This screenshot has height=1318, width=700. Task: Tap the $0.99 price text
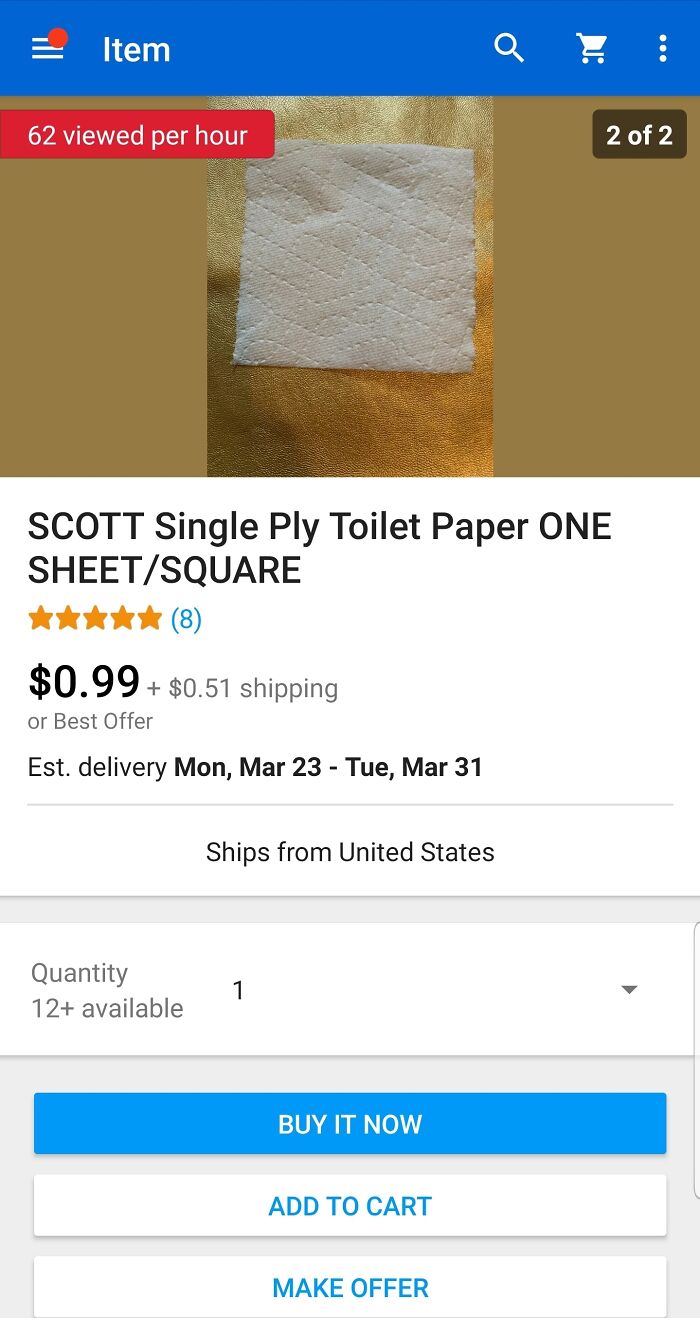click(84, 682)
